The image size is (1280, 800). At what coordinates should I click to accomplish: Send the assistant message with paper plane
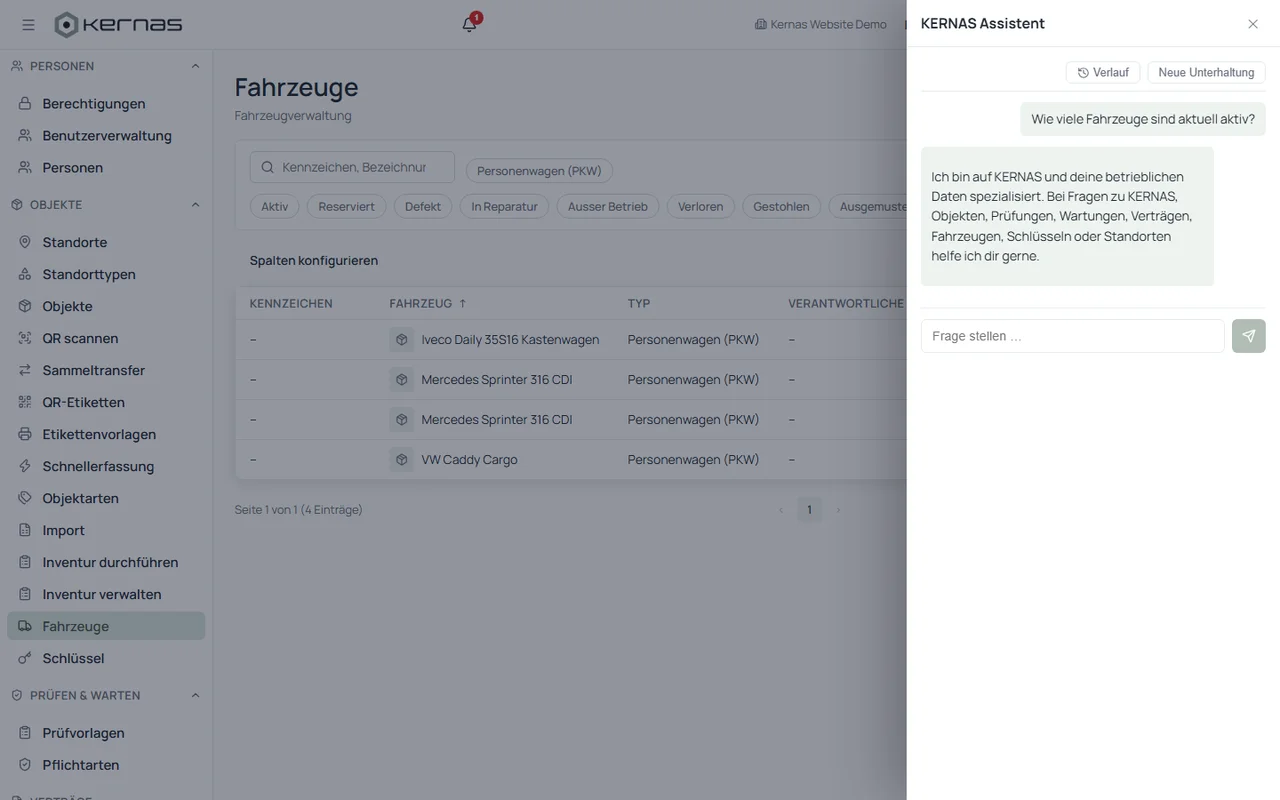(1248, 336)
